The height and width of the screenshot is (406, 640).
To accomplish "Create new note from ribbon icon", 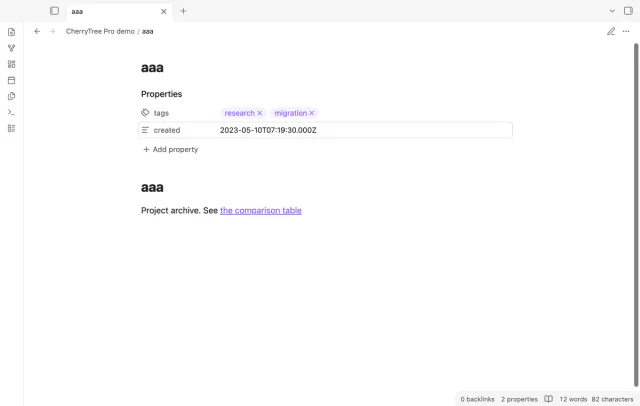I will [x=11, y=32].
